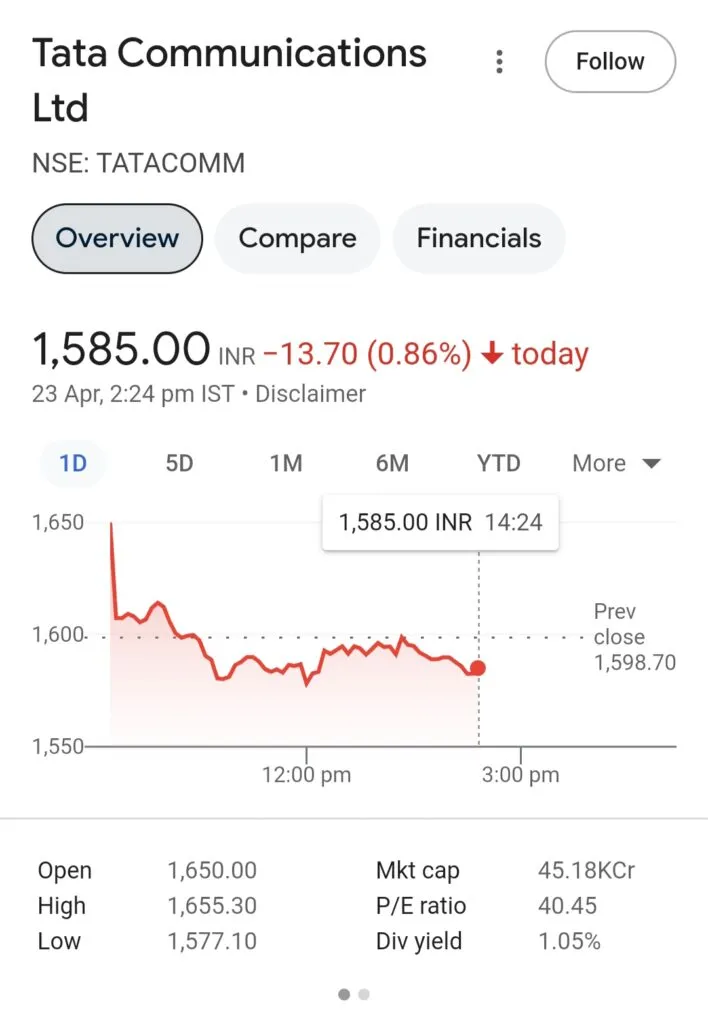Select the 5D chart range
This screenshot has height=1024, width=708.
click(180, 463)
